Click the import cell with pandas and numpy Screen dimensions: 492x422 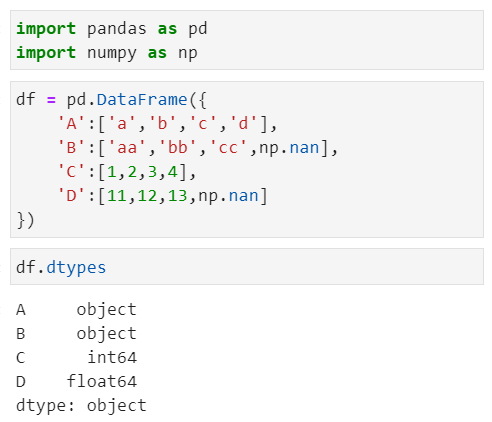click(x=247, y=40)
